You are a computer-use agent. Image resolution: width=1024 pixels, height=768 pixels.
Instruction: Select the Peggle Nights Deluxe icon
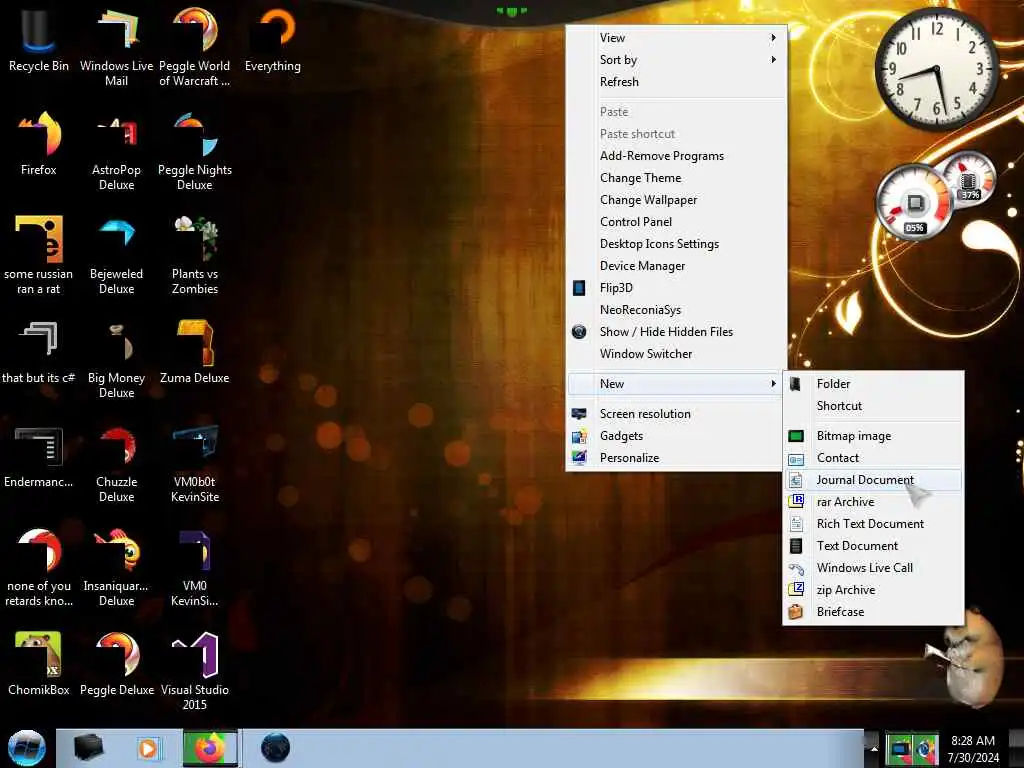click(195, 152)
